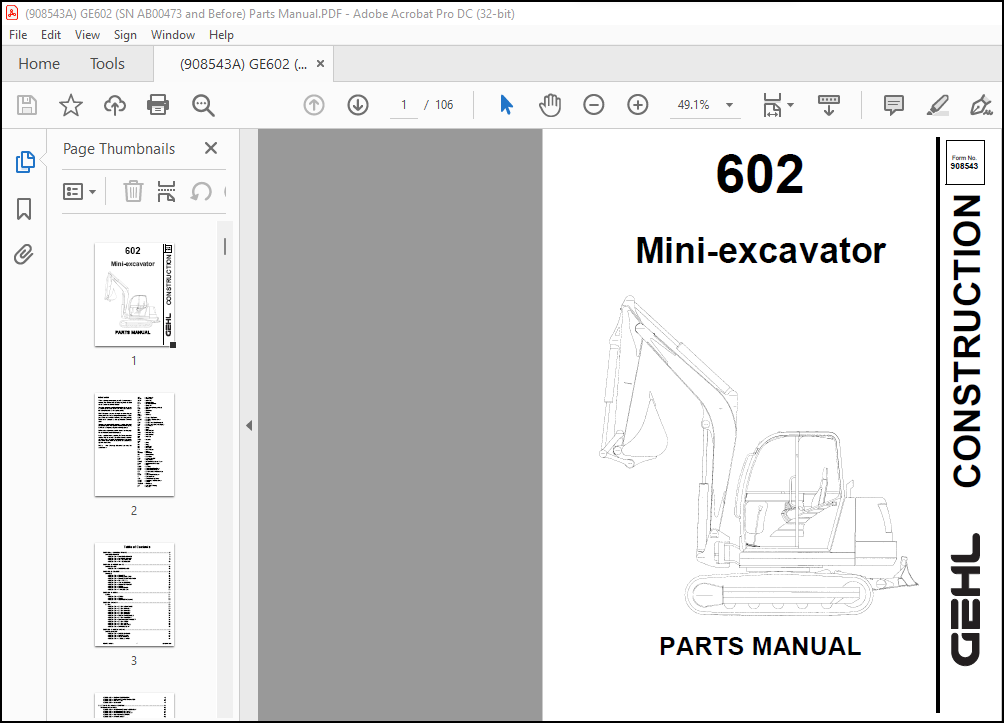
Task: Switch to the Home tab
Action: tap(39, 63)
